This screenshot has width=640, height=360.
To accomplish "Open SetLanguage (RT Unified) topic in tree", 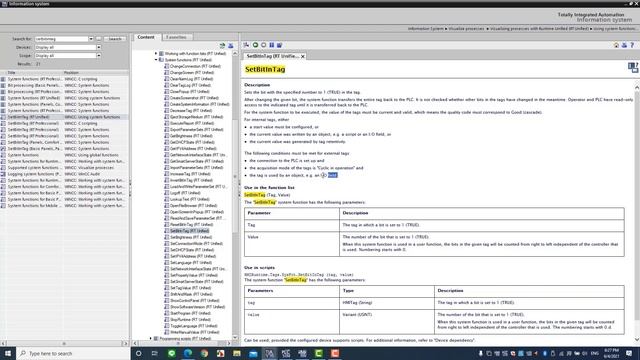I will point(192,262).
